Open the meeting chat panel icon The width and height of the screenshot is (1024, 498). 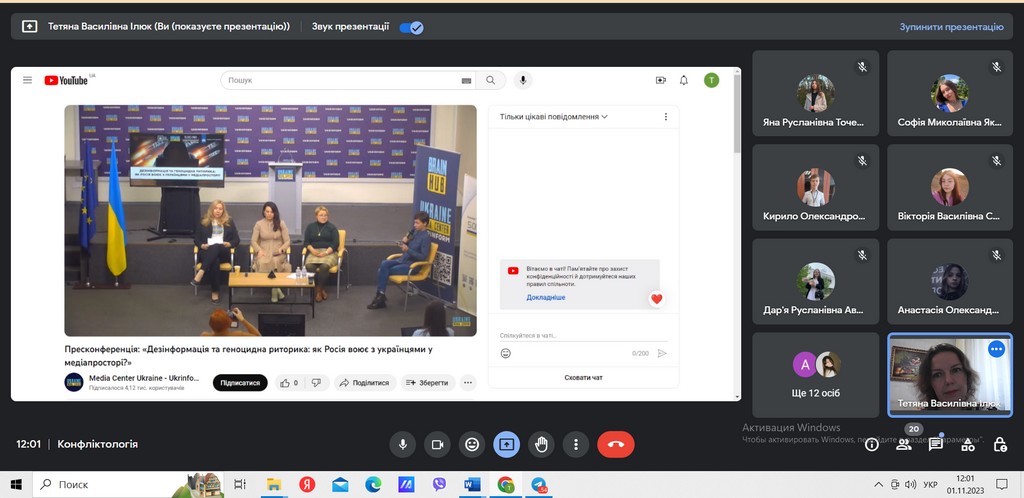[x=935, y=444]
